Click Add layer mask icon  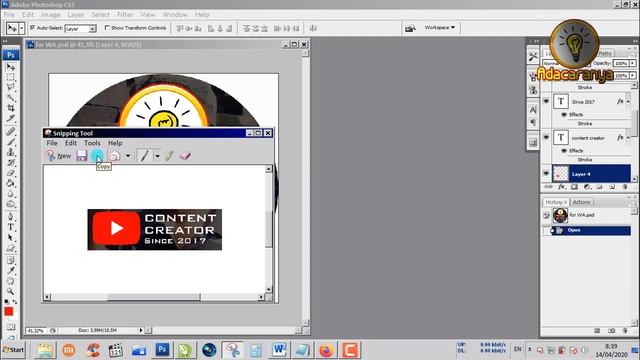(x=574, y=187)
